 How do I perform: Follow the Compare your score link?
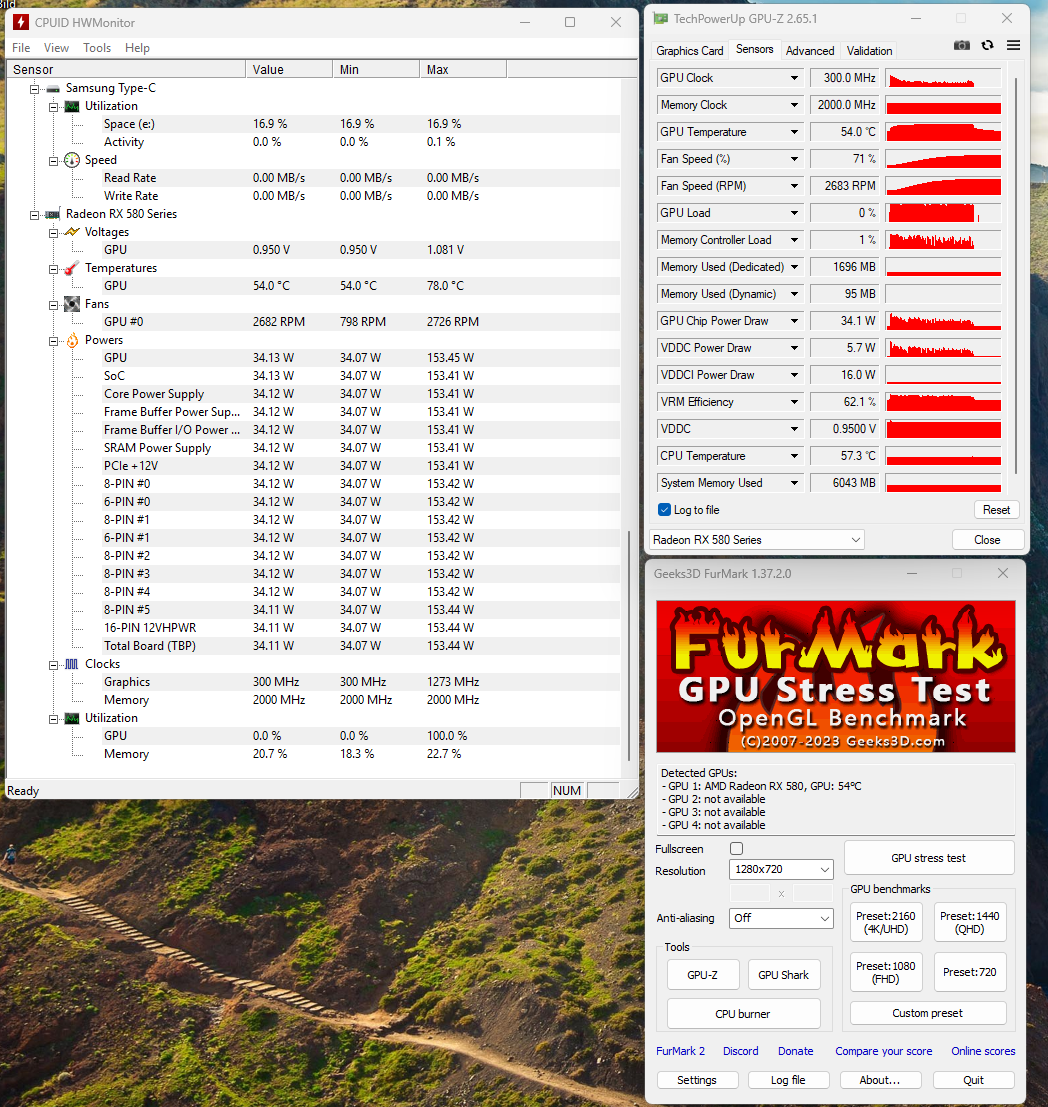point(883,1051)
